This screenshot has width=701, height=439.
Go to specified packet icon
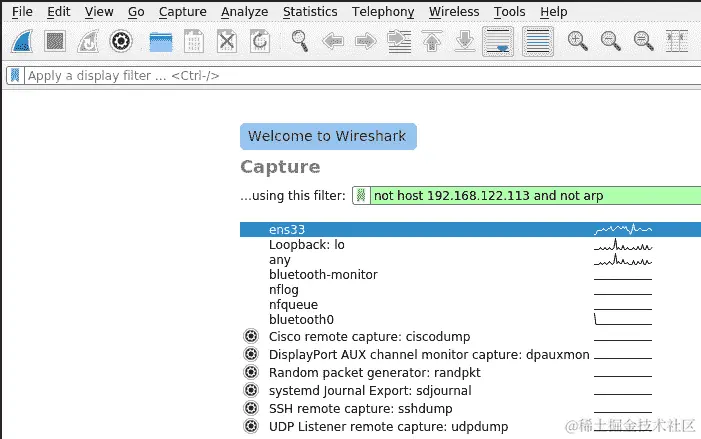399,42
